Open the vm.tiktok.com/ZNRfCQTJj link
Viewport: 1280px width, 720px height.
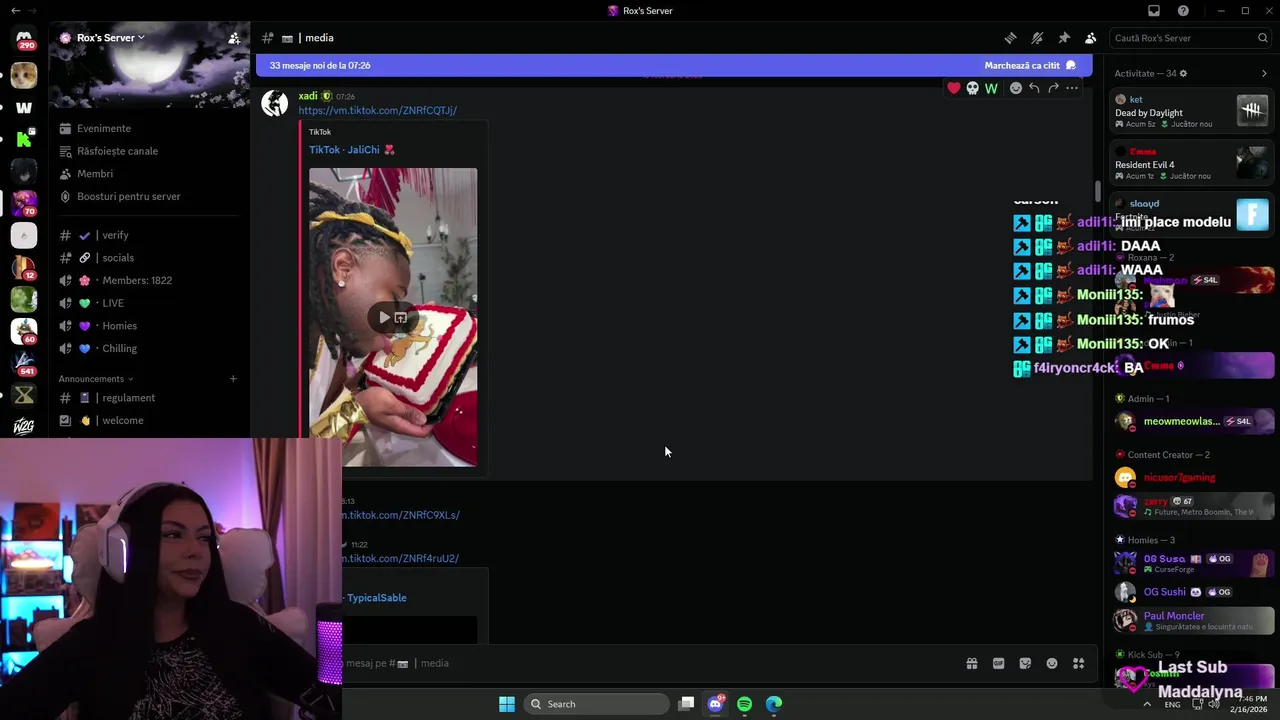377,110
